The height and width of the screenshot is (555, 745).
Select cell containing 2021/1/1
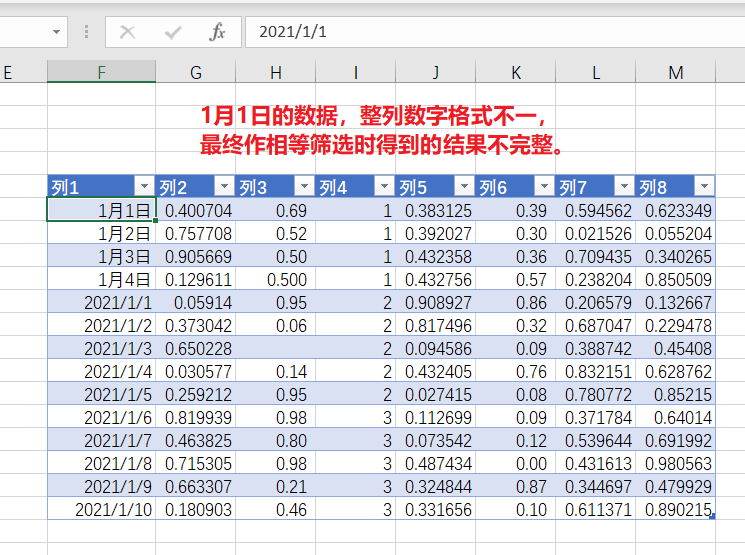(101, 302)
